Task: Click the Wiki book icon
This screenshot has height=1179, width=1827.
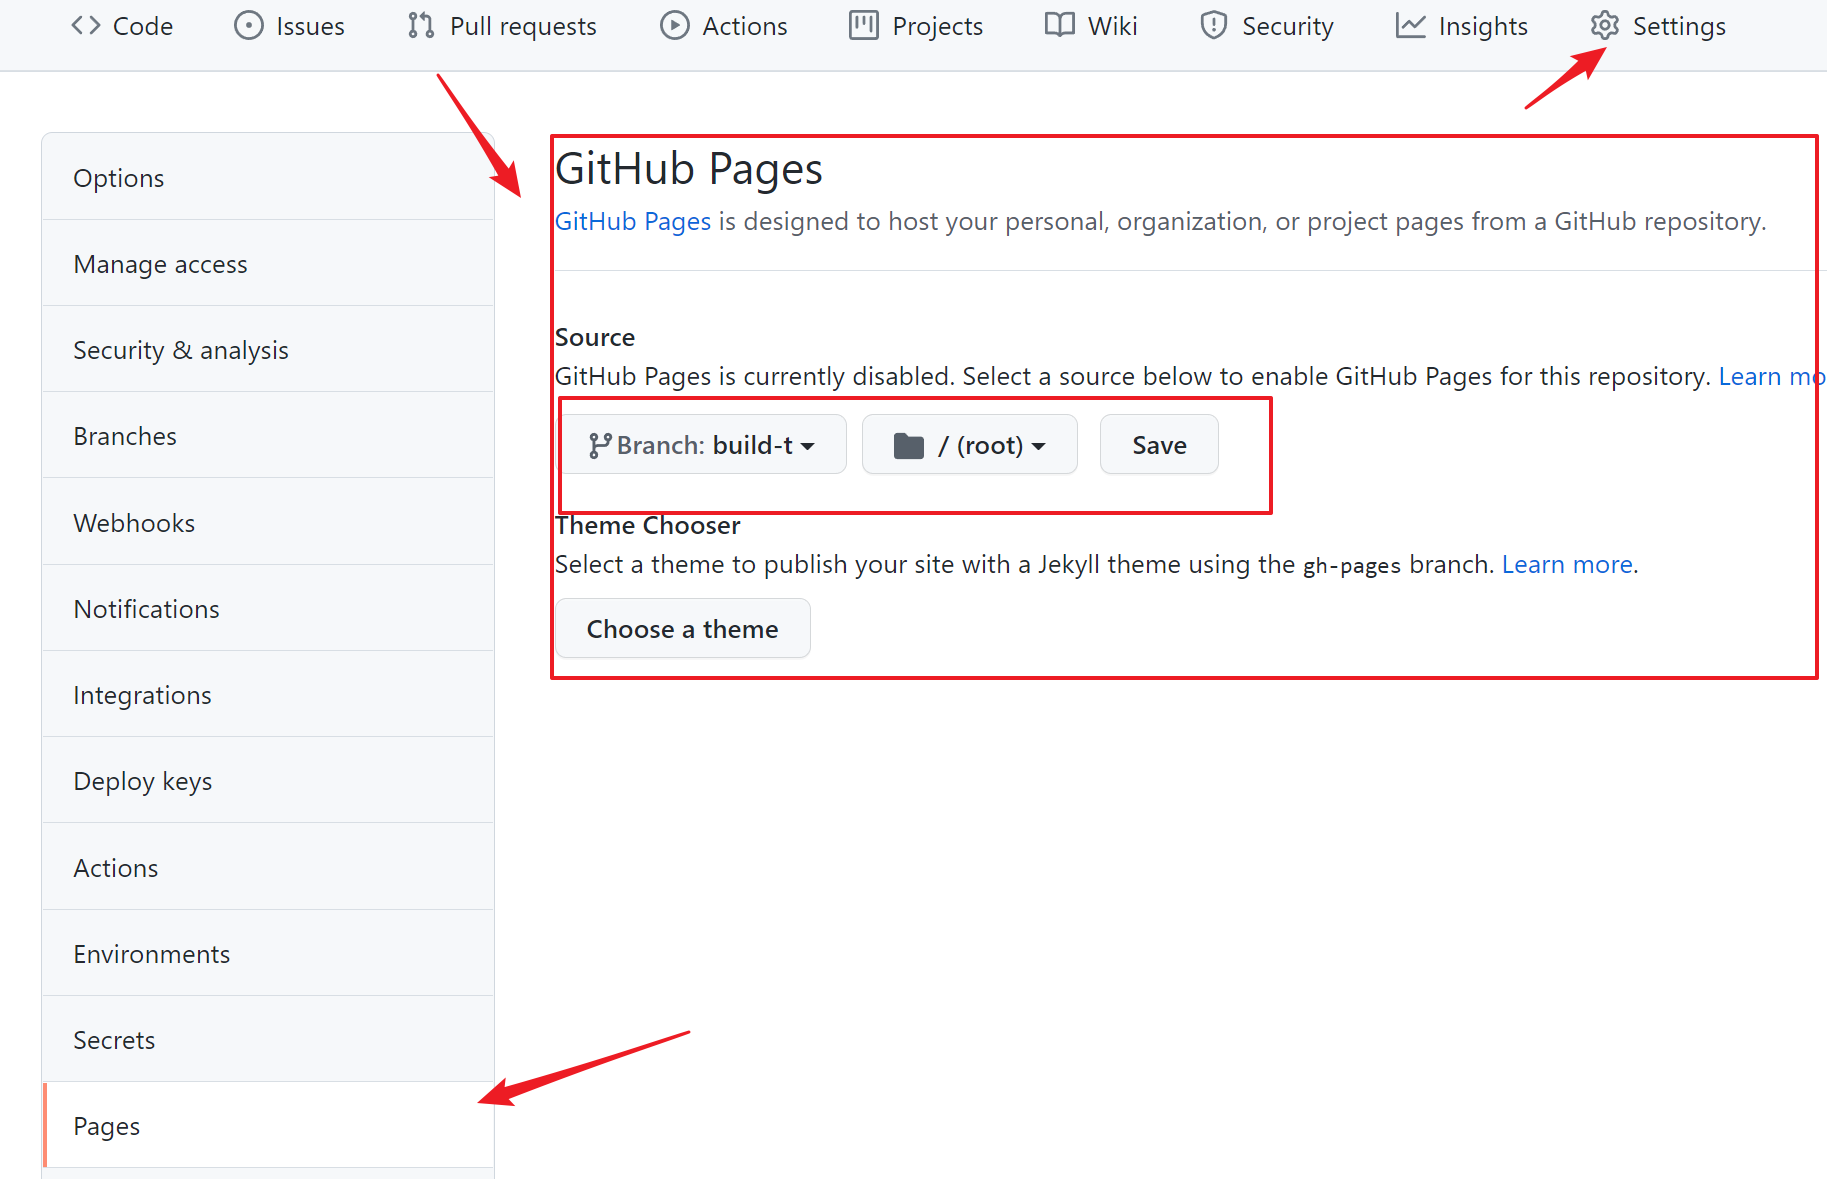Action: 1060,26
